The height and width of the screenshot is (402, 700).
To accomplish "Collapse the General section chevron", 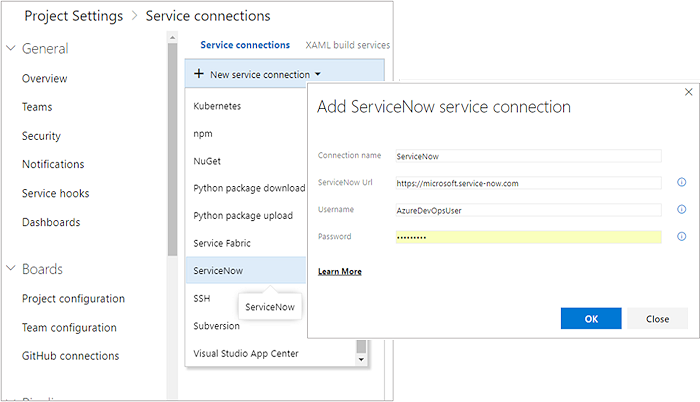I will coord(11,48).
